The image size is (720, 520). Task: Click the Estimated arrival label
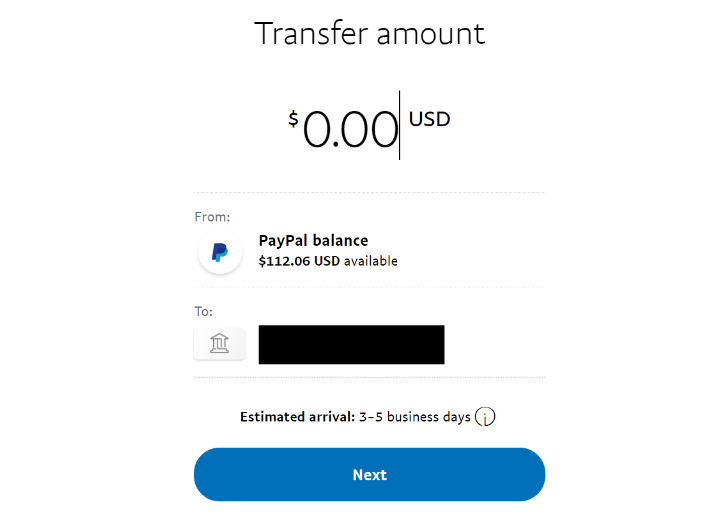tap(298, 417)
